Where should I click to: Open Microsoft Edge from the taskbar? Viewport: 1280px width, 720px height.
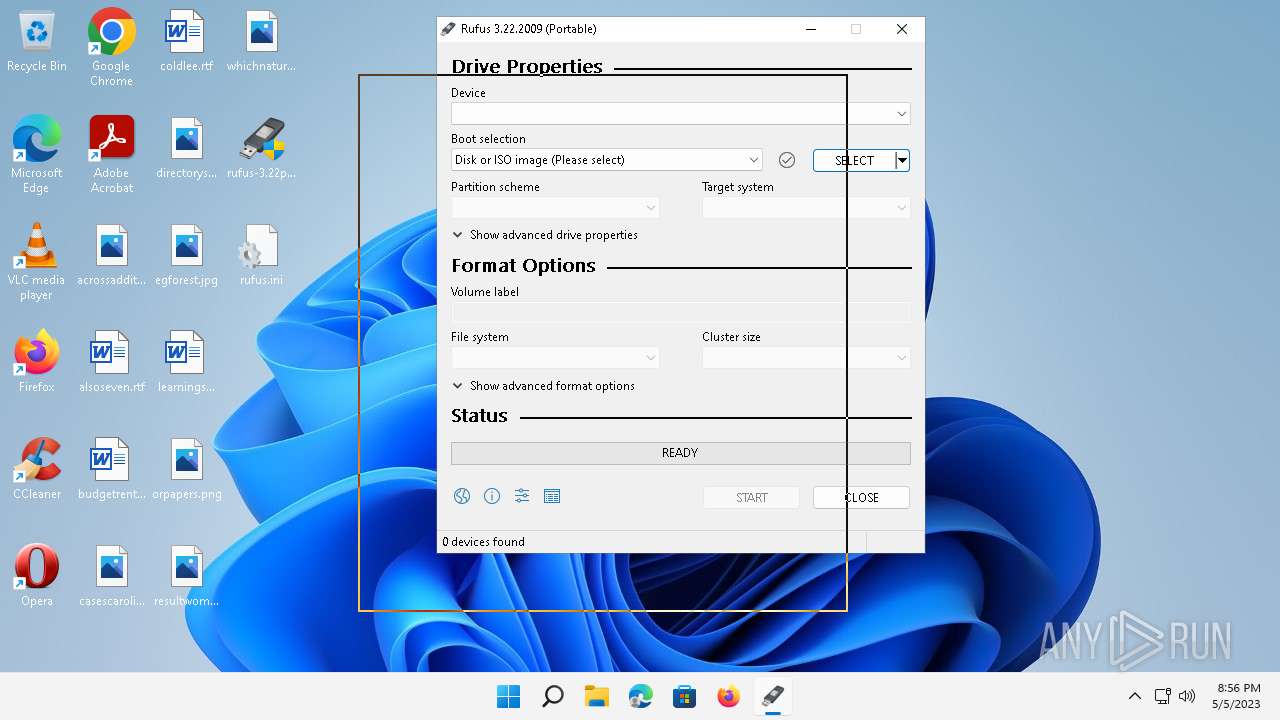tap(640, 696)
